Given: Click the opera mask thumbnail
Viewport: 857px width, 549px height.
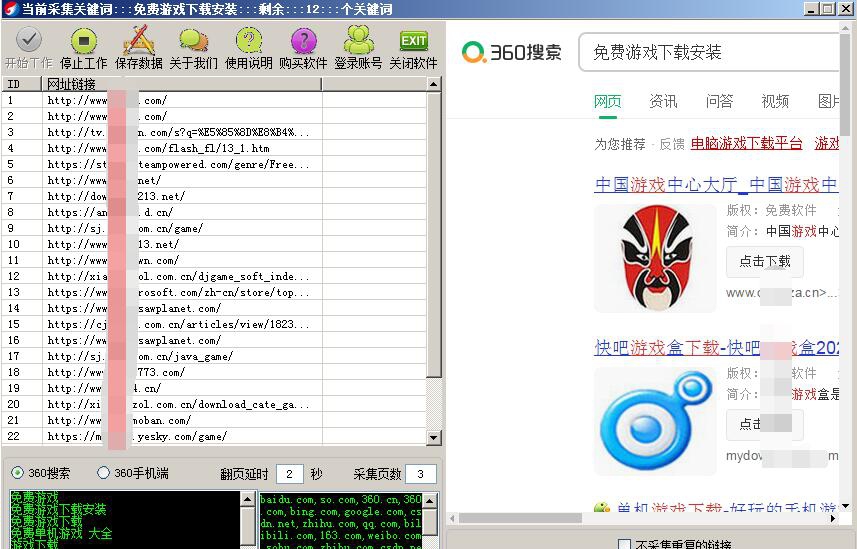Looking at the screenshot, I should pyautogui.click(x=655, y=258).
